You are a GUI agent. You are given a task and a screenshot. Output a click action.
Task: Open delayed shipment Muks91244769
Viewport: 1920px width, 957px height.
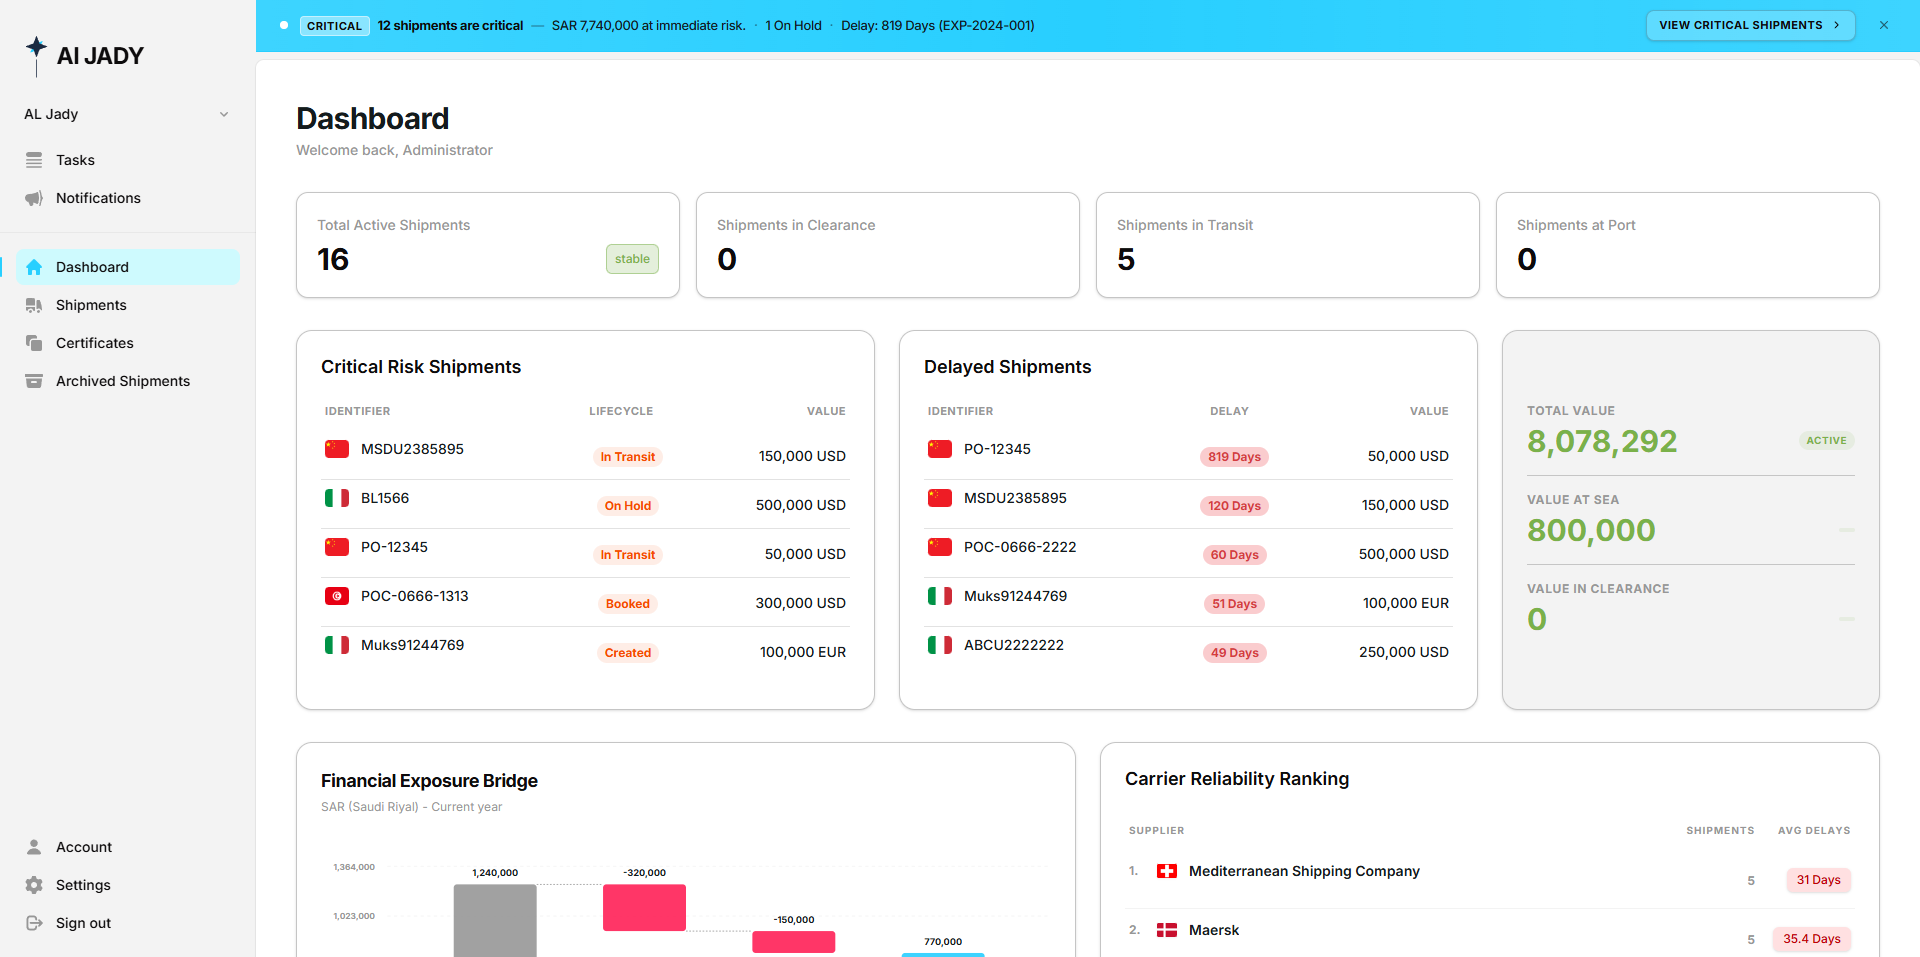(1188, 602)
